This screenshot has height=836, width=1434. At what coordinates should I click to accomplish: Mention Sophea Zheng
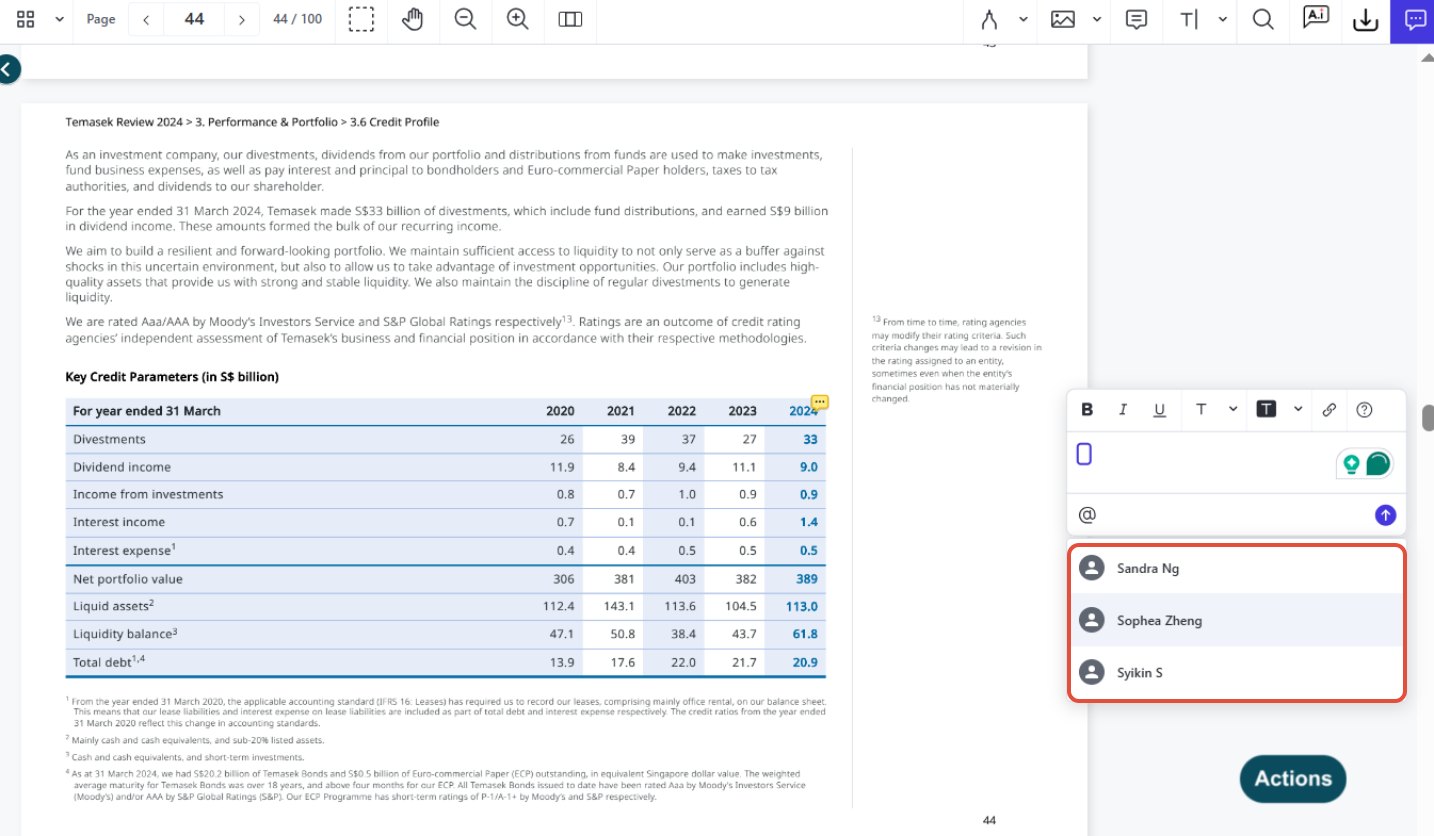(x=1237, y=620)
